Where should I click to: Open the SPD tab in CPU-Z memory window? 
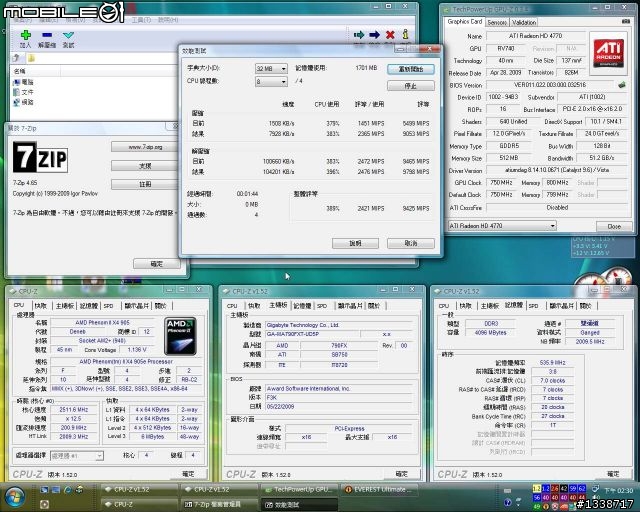coord(533,306)
